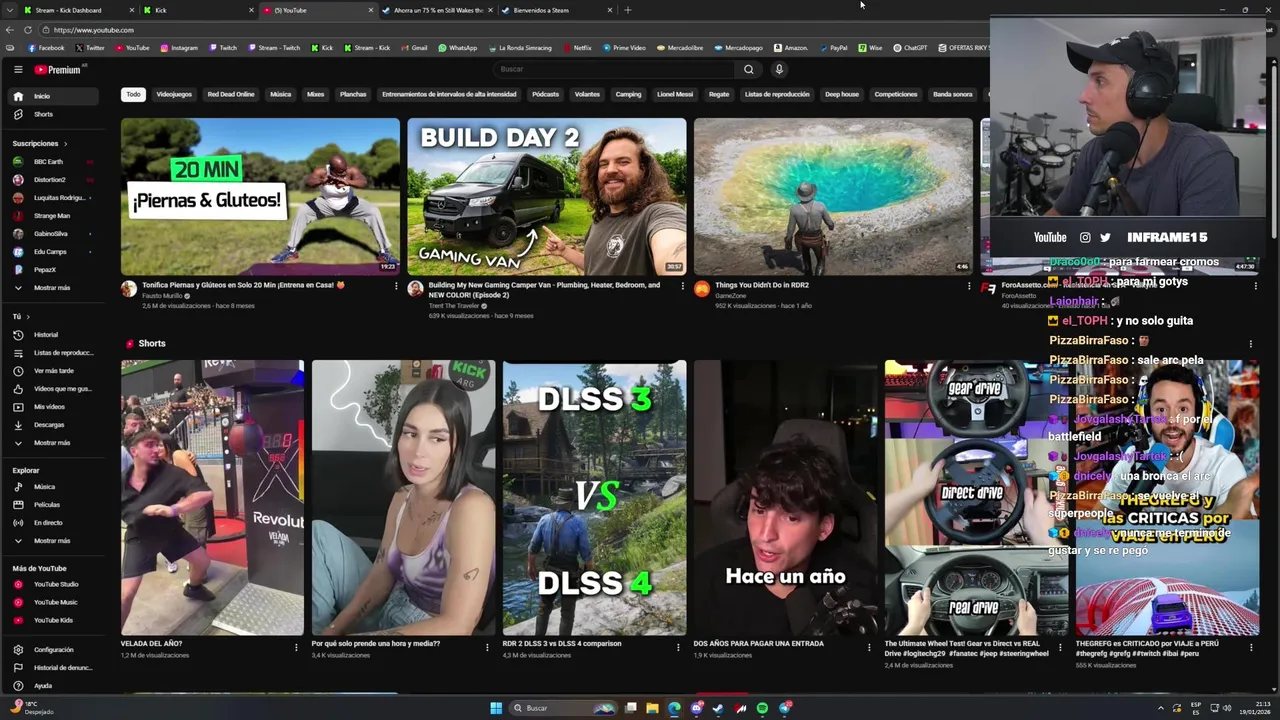Open options menu for Gaming Camper Van video
Viewport: 1280px width, 720px height.
tap(683, 286)
